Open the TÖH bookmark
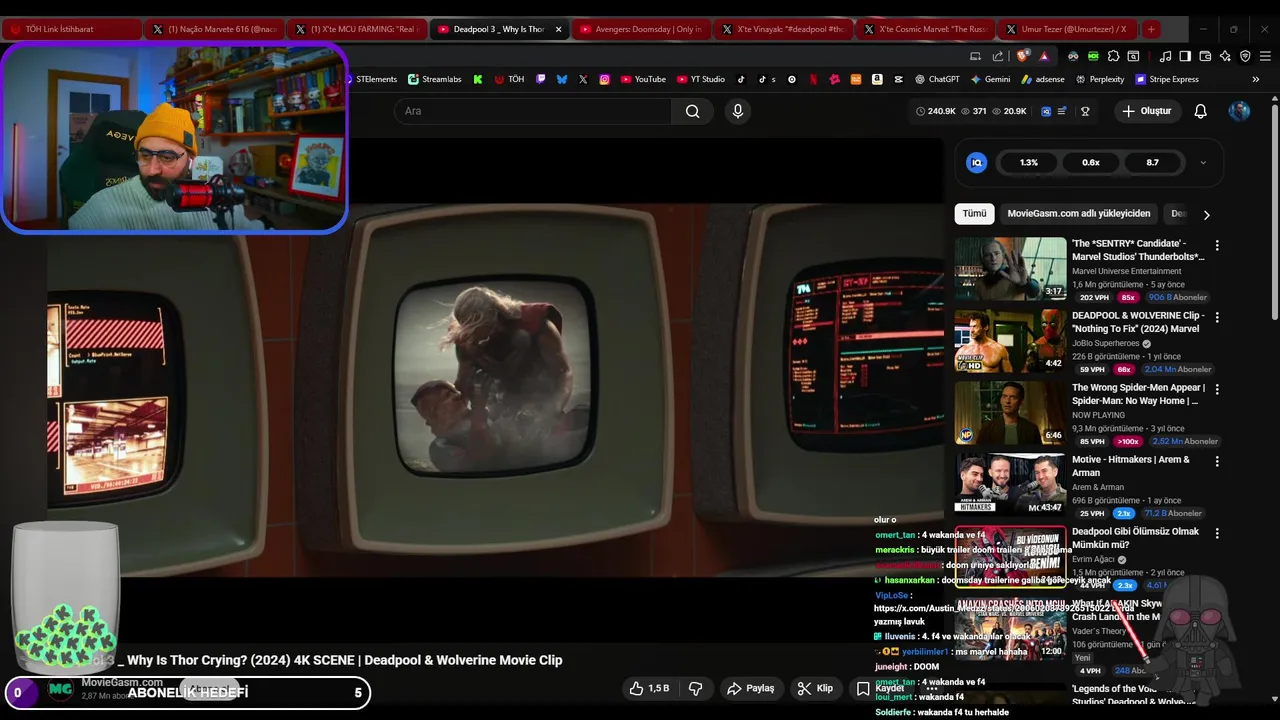 pos(509,79)
